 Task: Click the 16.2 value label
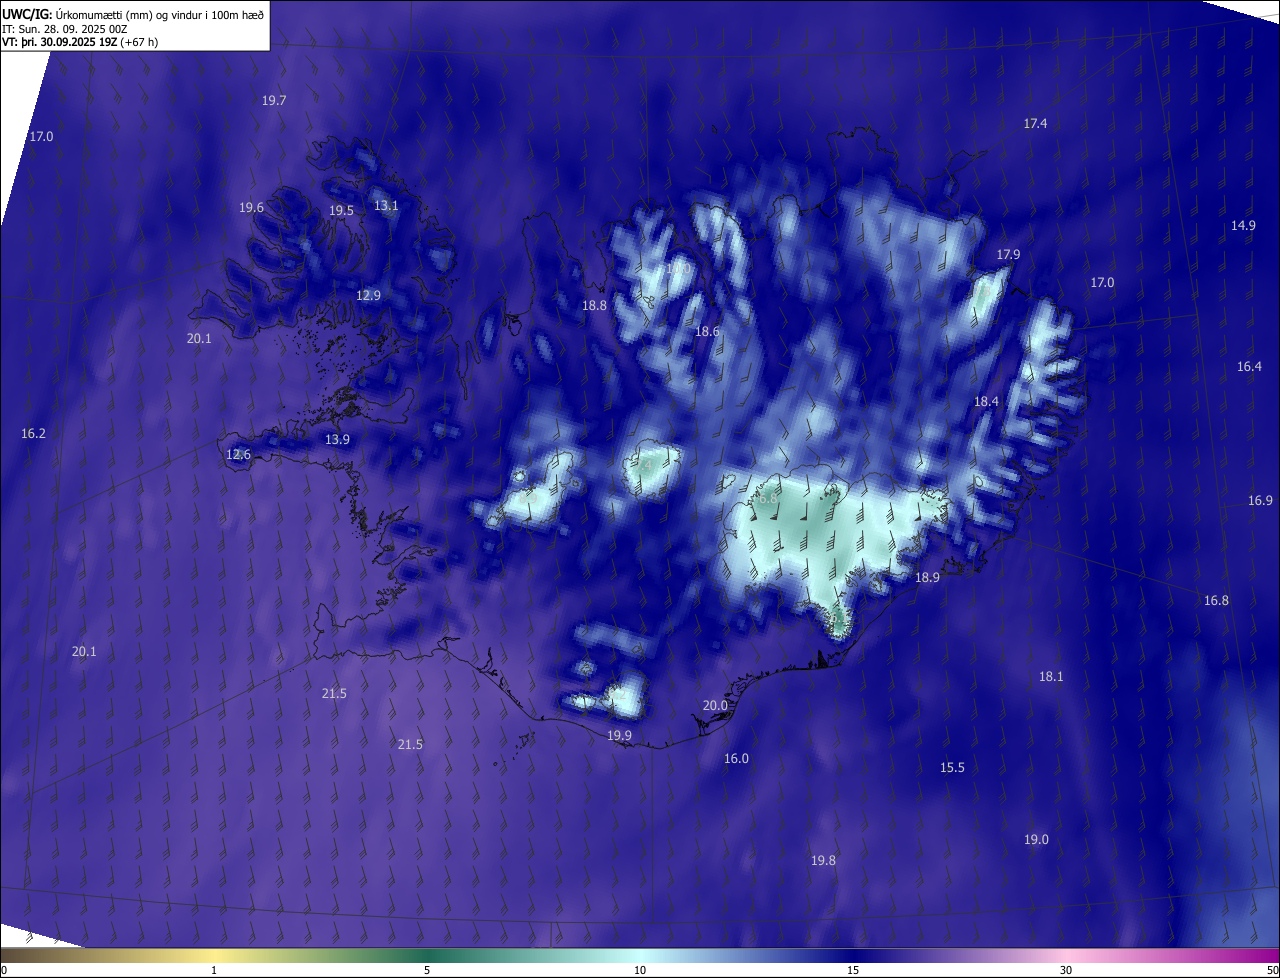coord(33,434)
